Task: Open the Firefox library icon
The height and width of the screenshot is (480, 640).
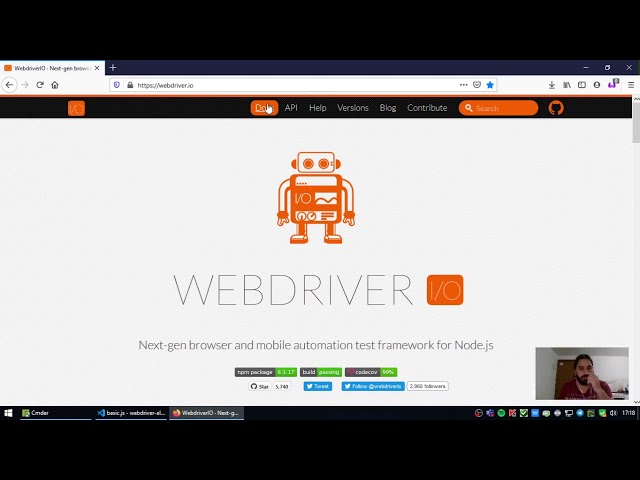Action: (567, 85)
